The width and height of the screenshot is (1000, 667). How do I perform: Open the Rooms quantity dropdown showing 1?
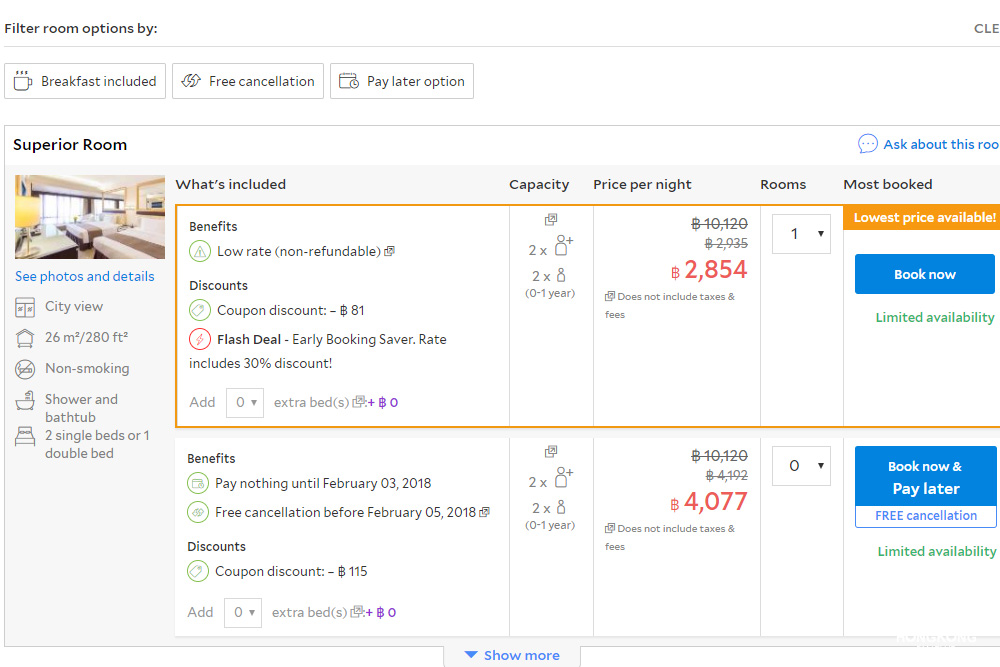click(801, 234)
